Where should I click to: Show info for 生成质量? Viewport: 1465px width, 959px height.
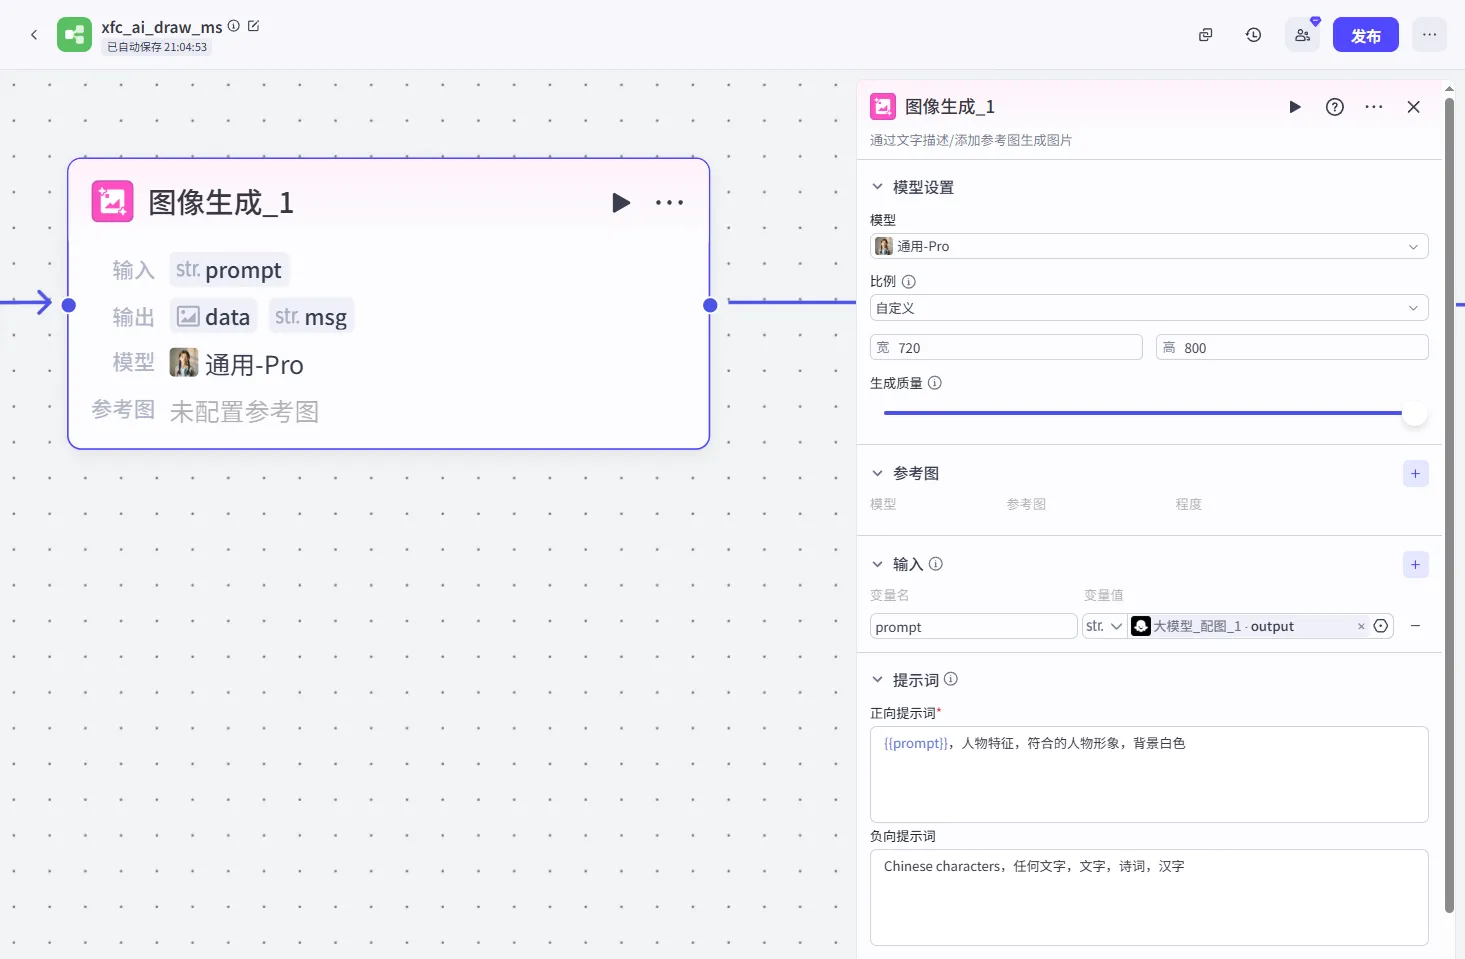(x=935, y=383)
